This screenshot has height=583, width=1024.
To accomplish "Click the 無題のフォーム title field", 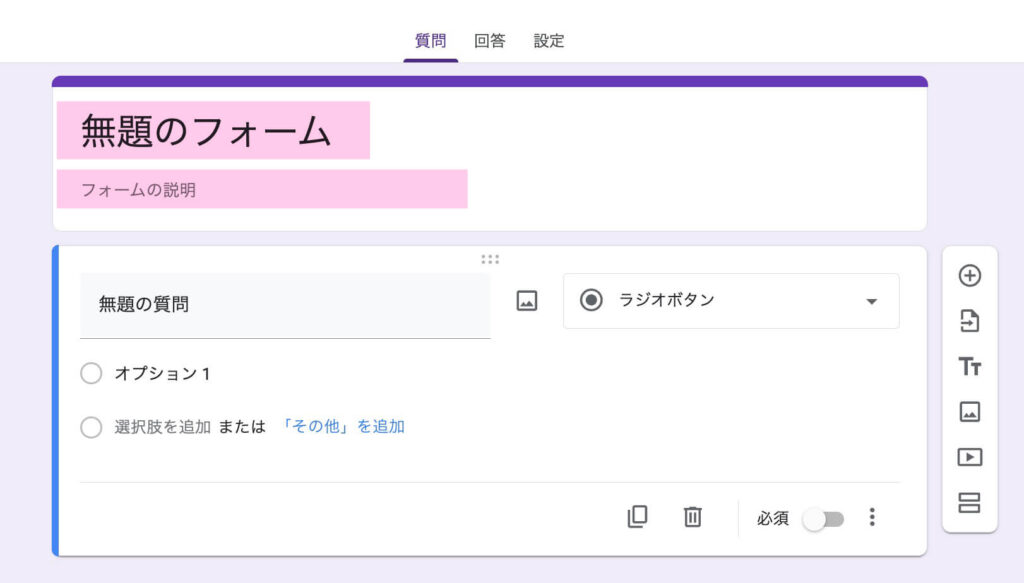I will pyautogui.click(x=213, y=131).
